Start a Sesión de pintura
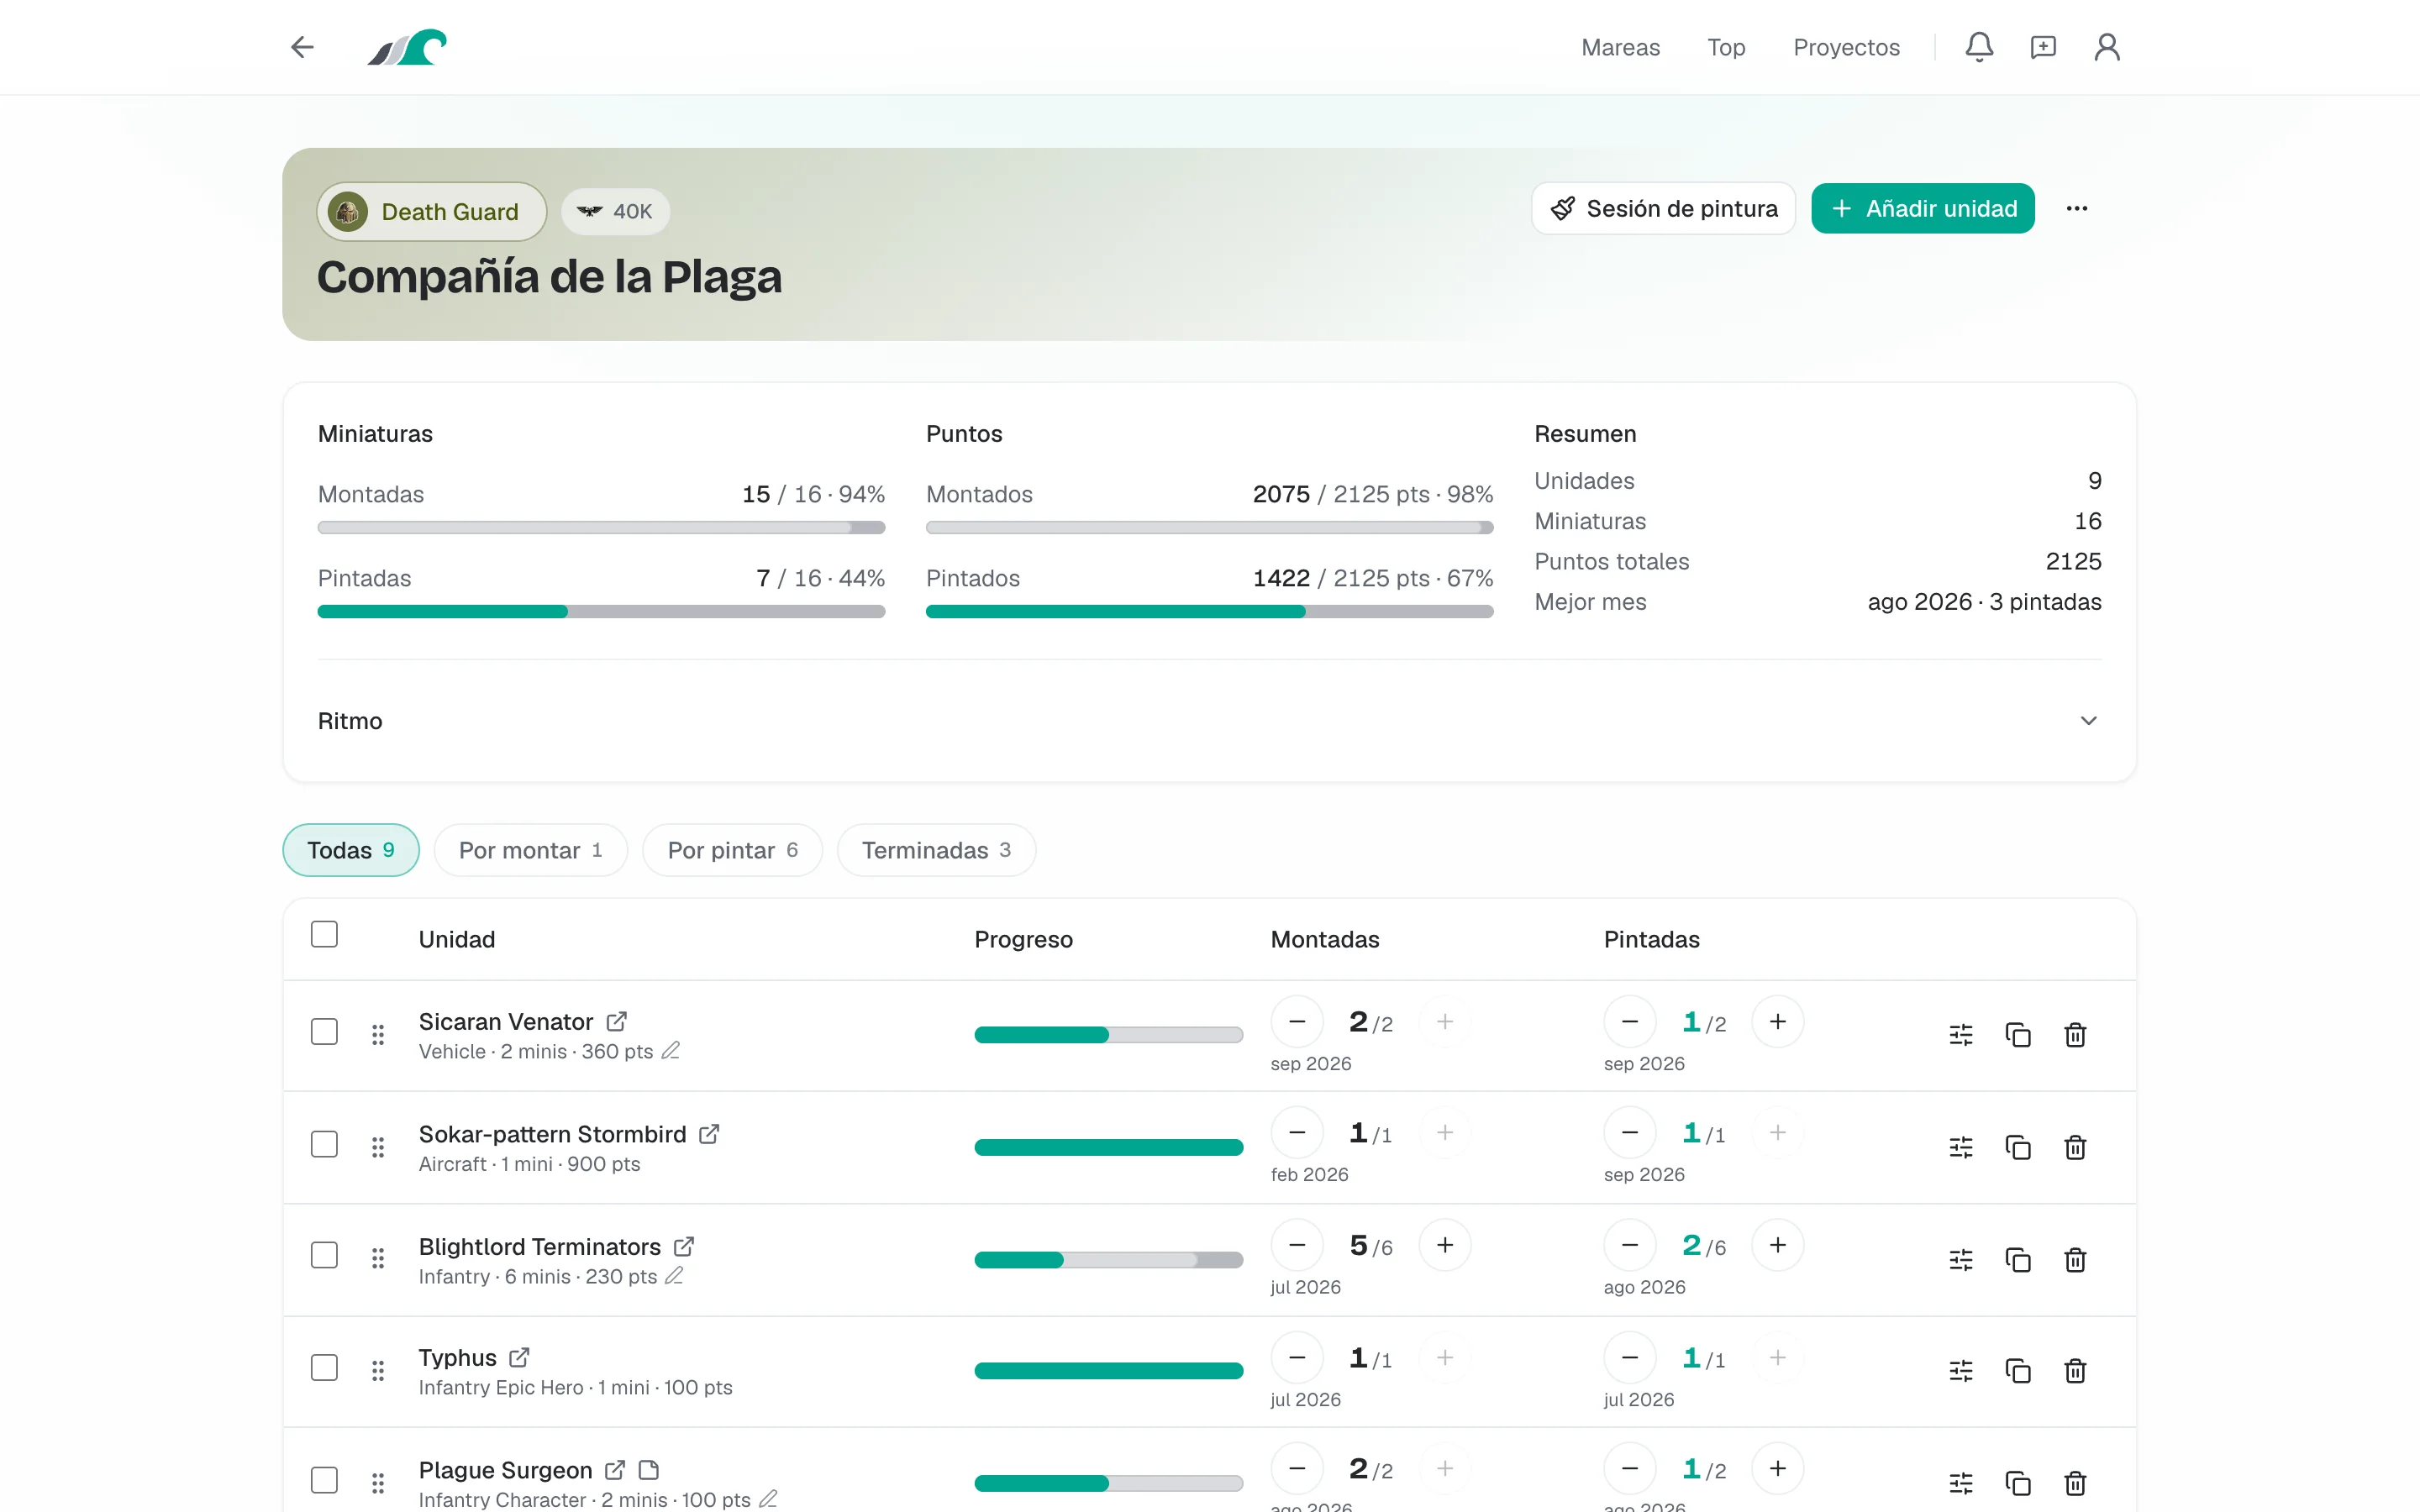This screenshot has width=2420, height=1512. pos(1663,208)
